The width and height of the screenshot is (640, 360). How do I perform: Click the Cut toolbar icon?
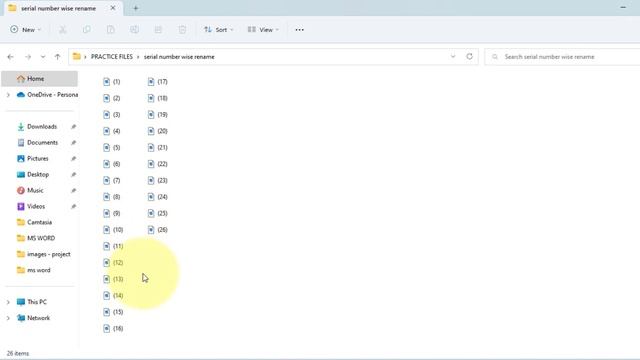coord(62,29)
